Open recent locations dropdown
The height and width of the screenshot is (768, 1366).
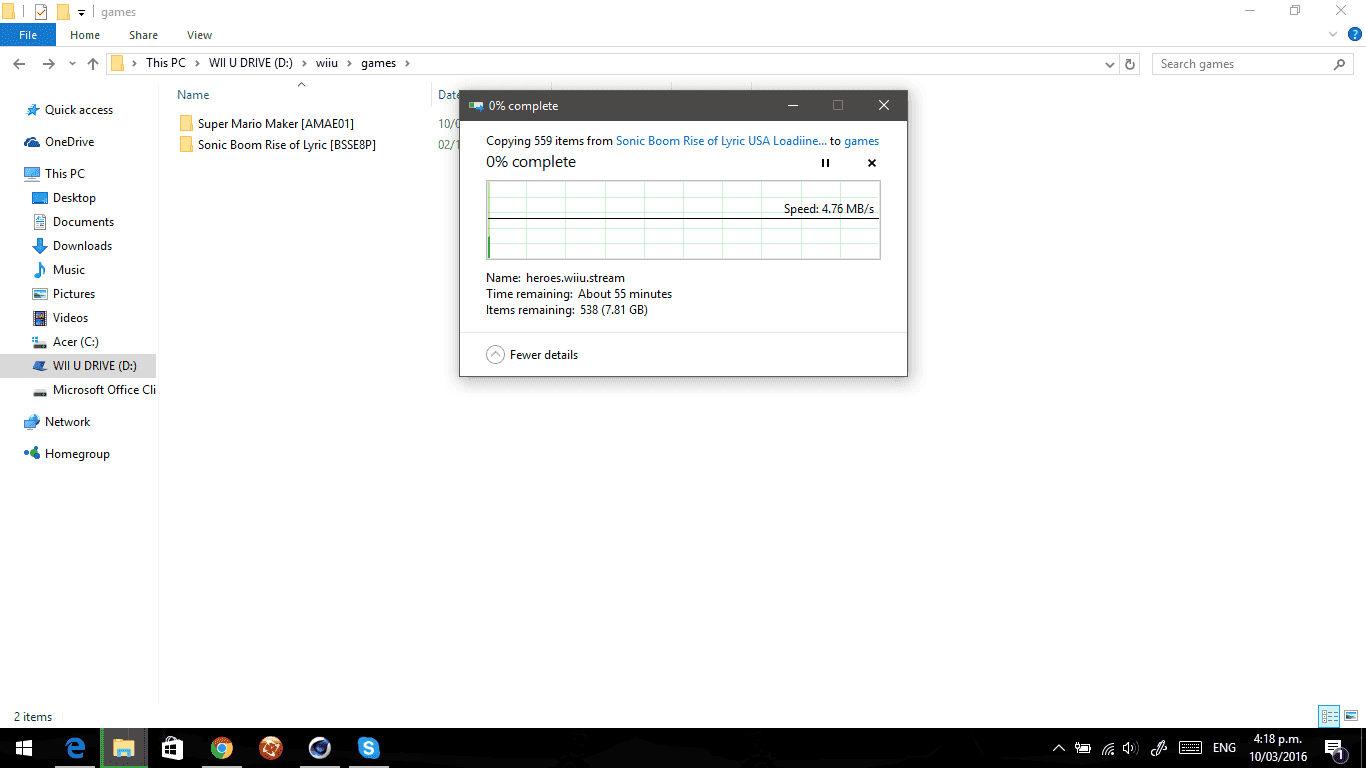pos(71,64)
